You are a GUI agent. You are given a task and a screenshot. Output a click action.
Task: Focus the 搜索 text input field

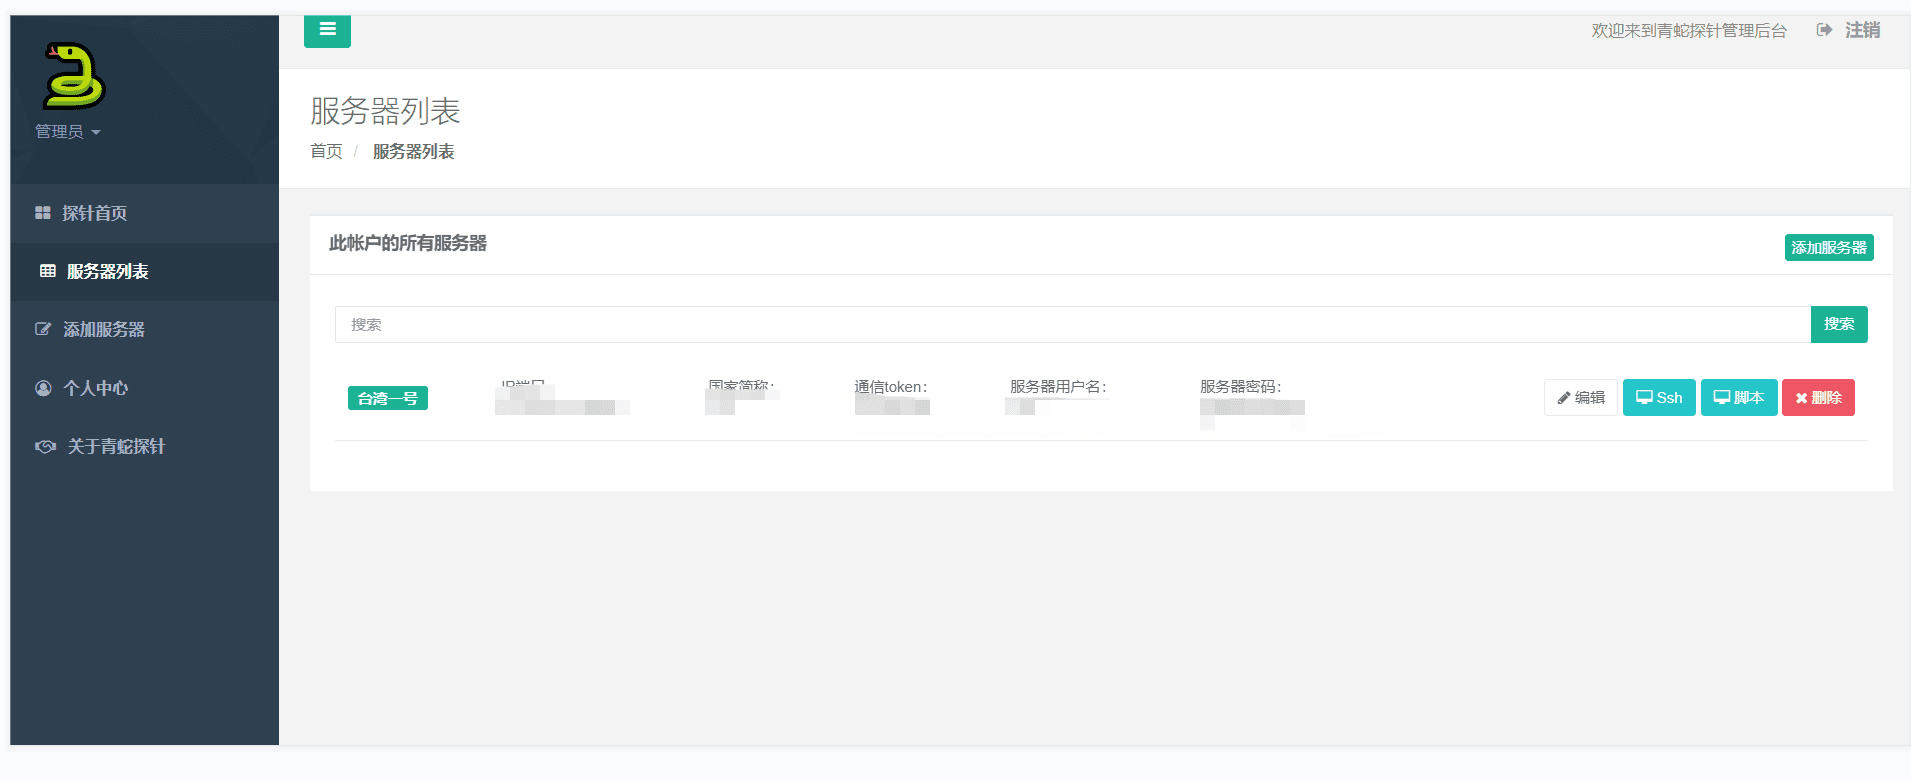pos(1072,325)
